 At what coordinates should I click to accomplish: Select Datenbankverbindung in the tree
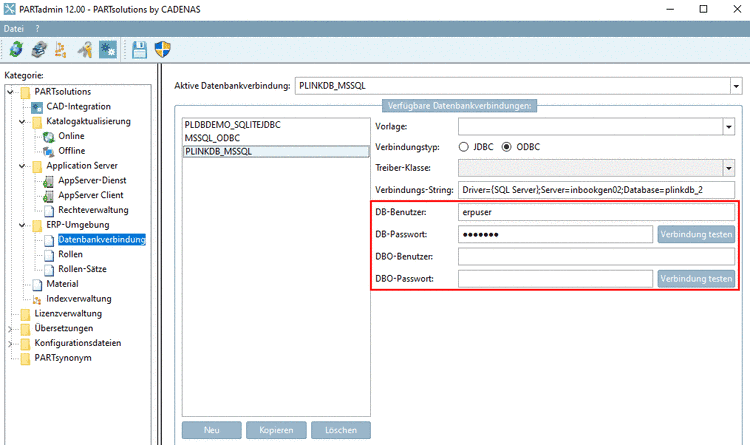click(101, 240)
